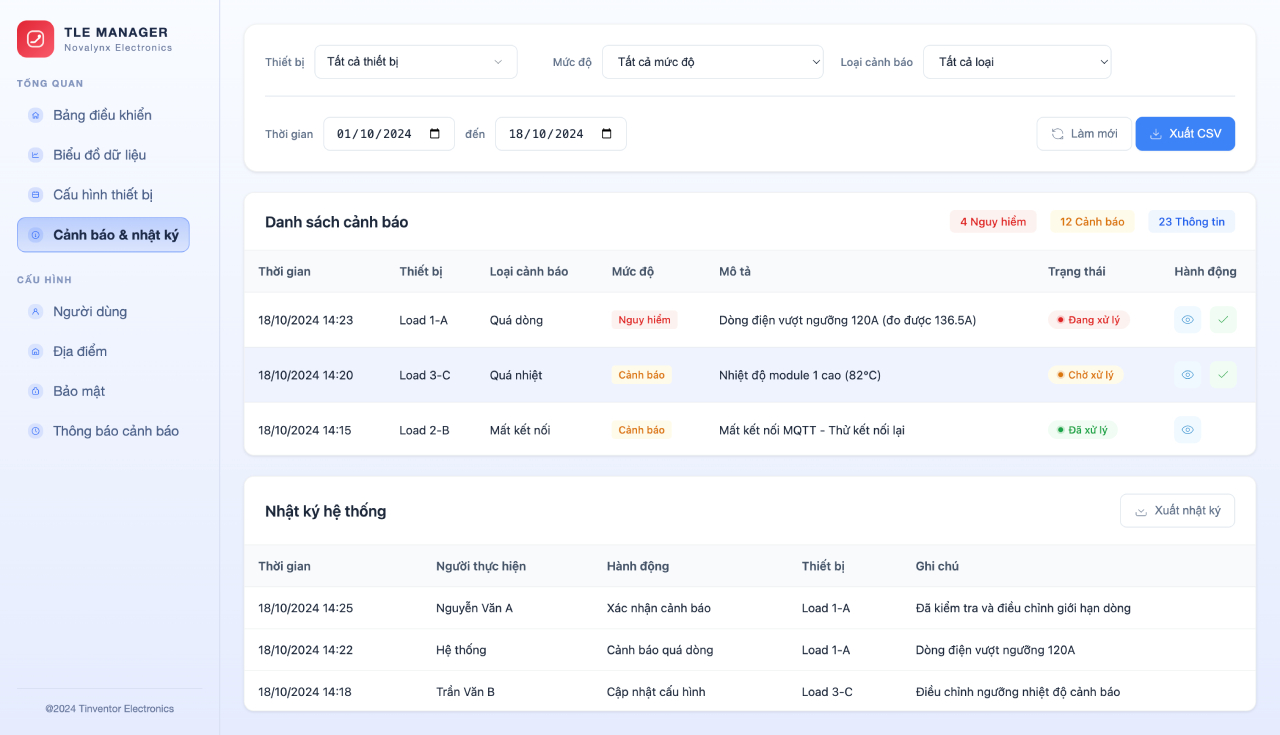The height and width of the screenshot is (735, 1280).
Task: View details of the Load 1-A alert
Action: click(1187, 320)
